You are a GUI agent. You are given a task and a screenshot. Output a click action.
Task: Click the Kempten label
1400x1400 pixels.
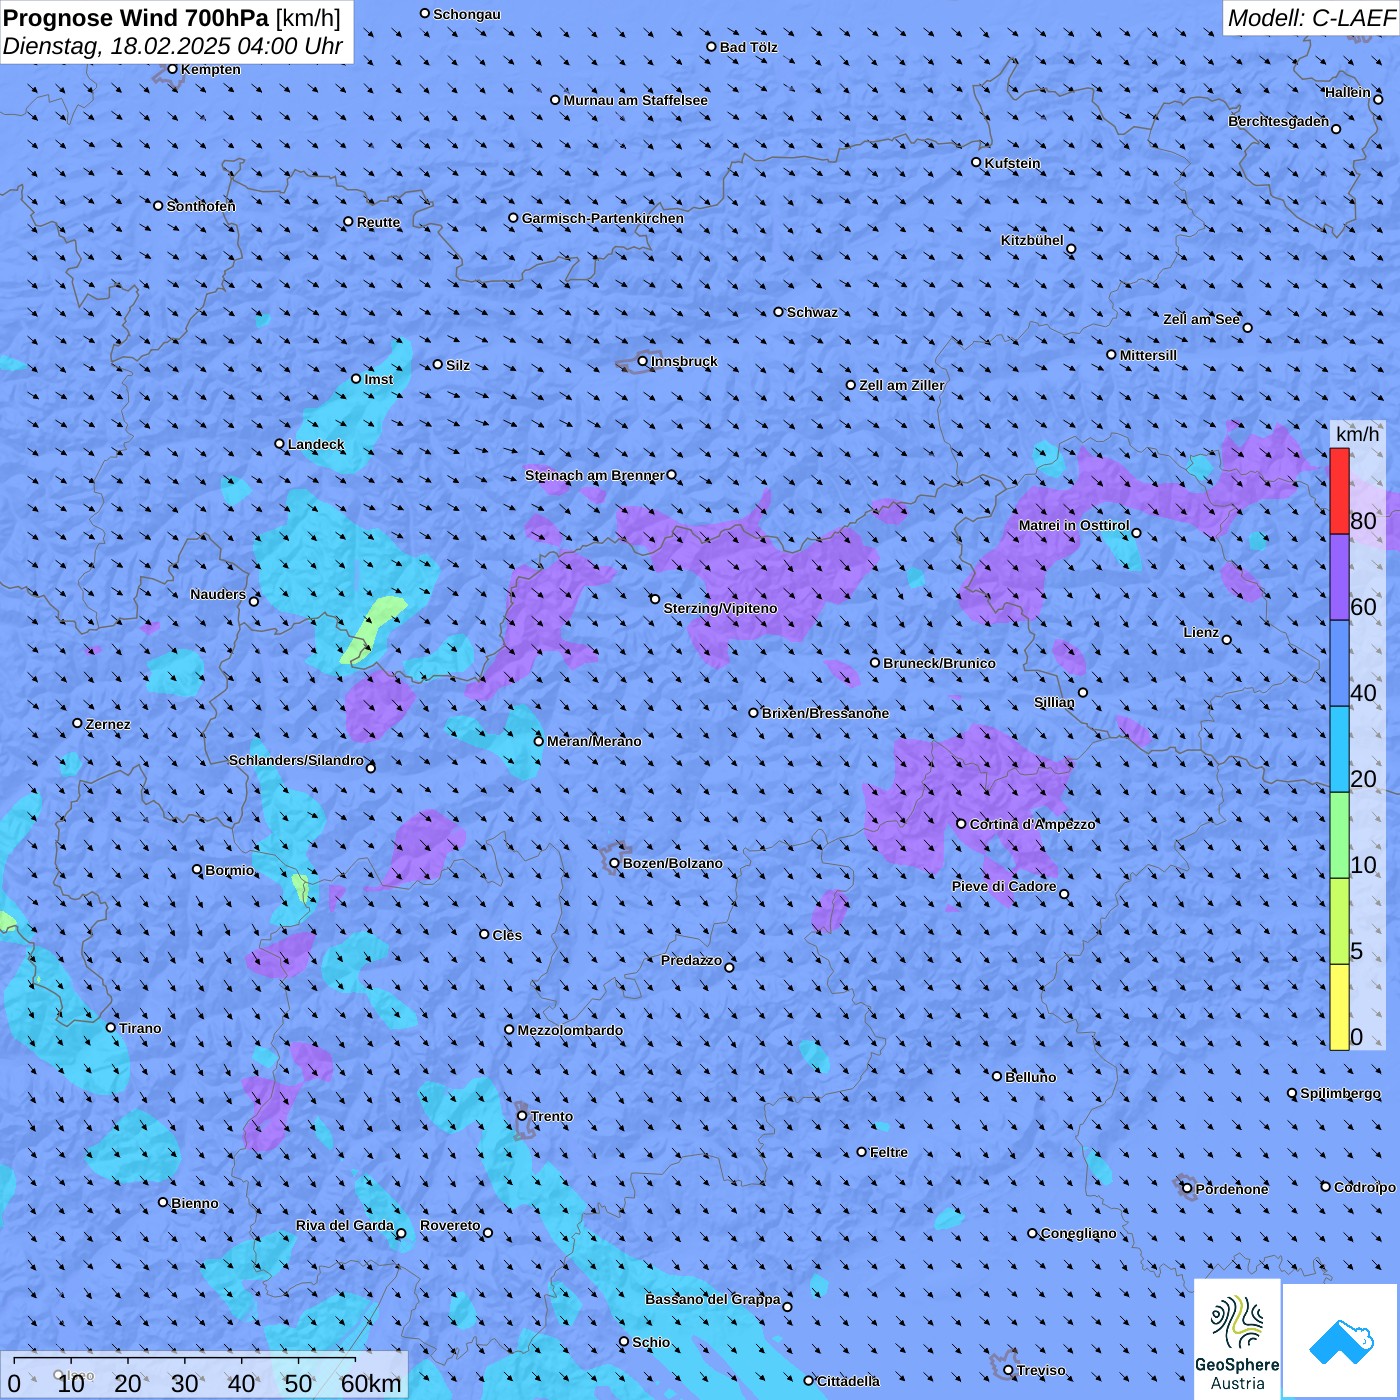click(x=211, y=69)
